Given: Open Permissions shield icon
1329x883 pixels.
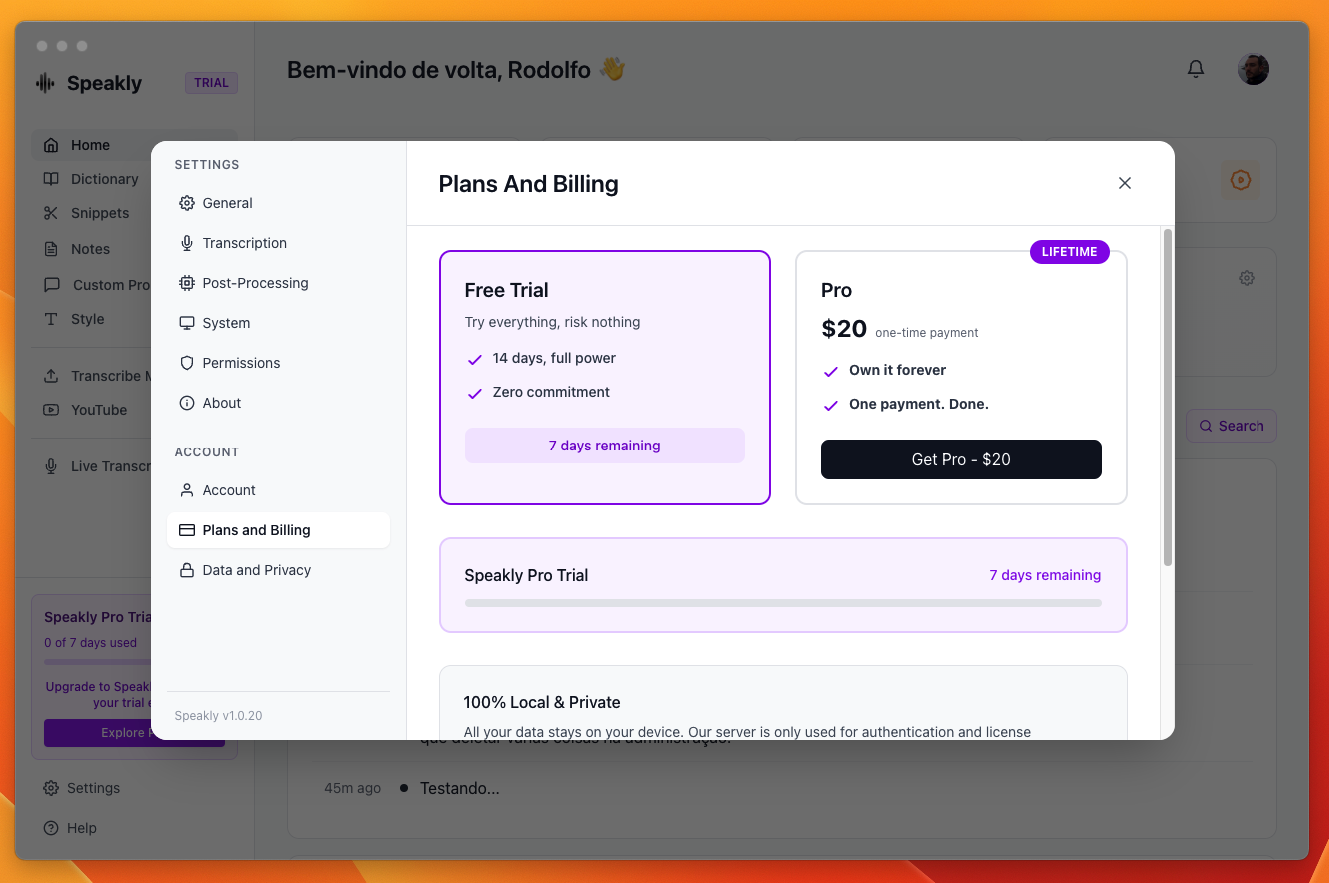Looking at the screenshot, I should coord(187,363).
